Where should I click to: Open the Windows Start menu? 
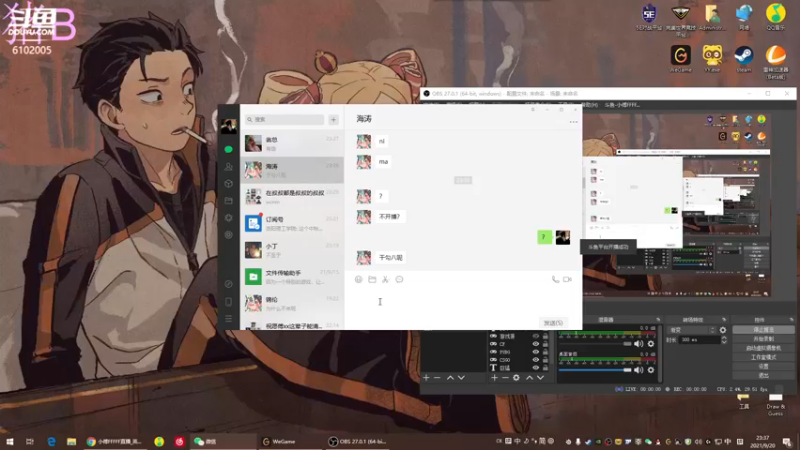[10, 441]
